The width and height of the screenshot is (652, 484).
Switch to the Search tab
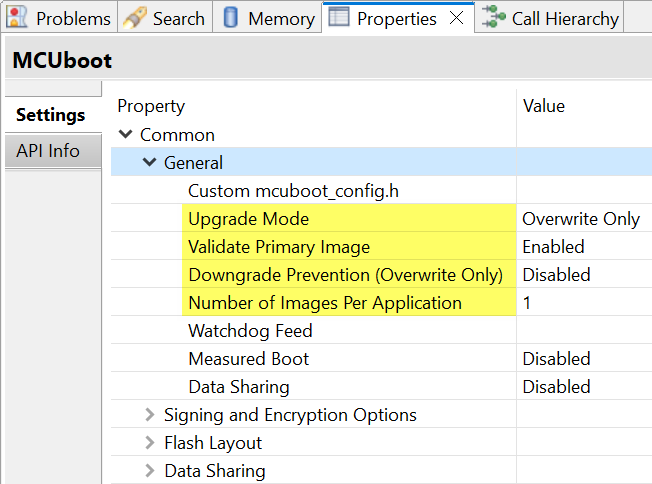(x=165, y=18)
